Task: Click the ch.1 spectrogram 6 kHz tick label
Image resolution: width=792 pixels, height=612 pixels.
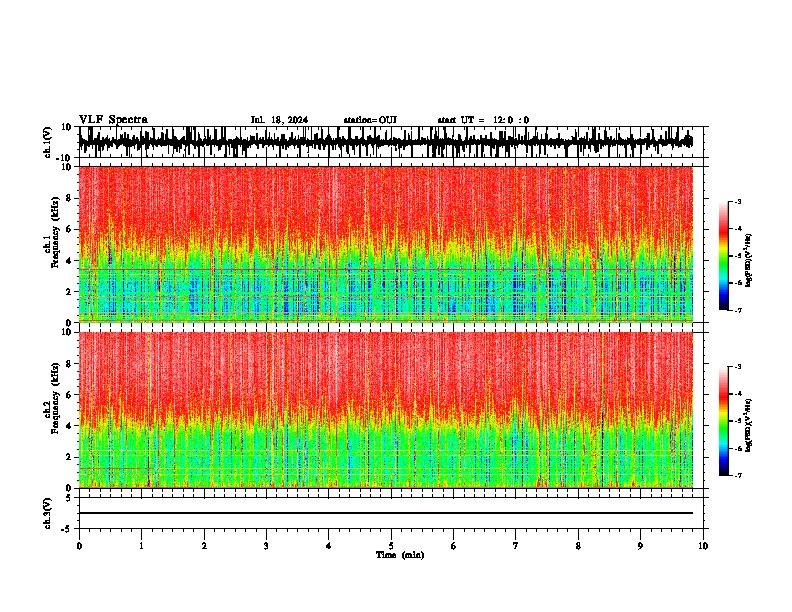Action: tap(70, 229)
